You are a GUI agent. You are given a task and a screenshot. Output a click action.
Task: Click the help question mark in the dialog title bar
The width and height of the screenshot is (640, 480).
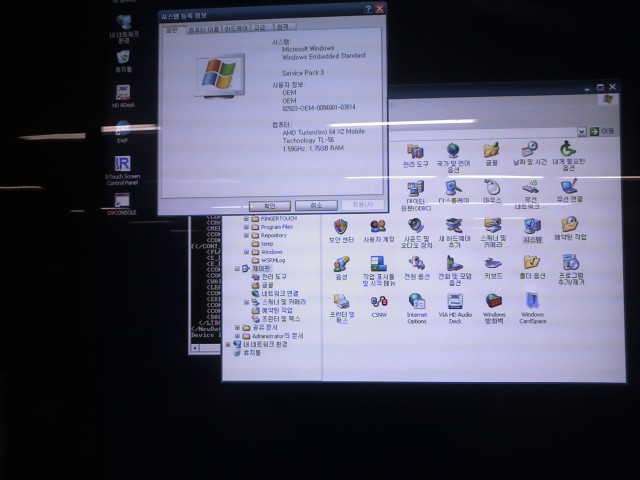click(368, 9)
